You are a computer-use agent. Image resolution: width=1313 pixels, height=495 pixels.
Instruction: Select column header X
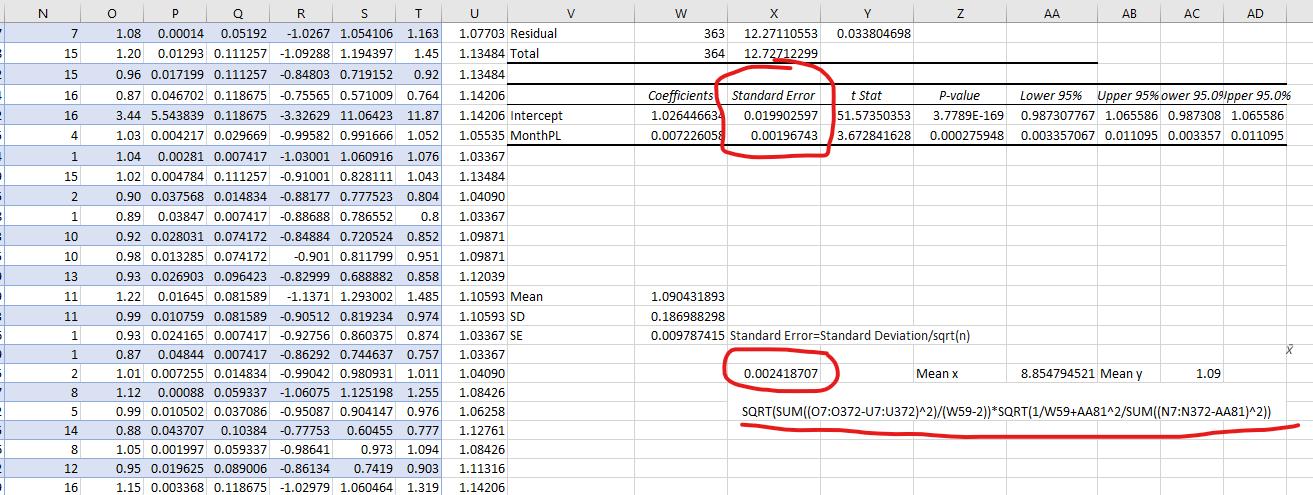774,12
